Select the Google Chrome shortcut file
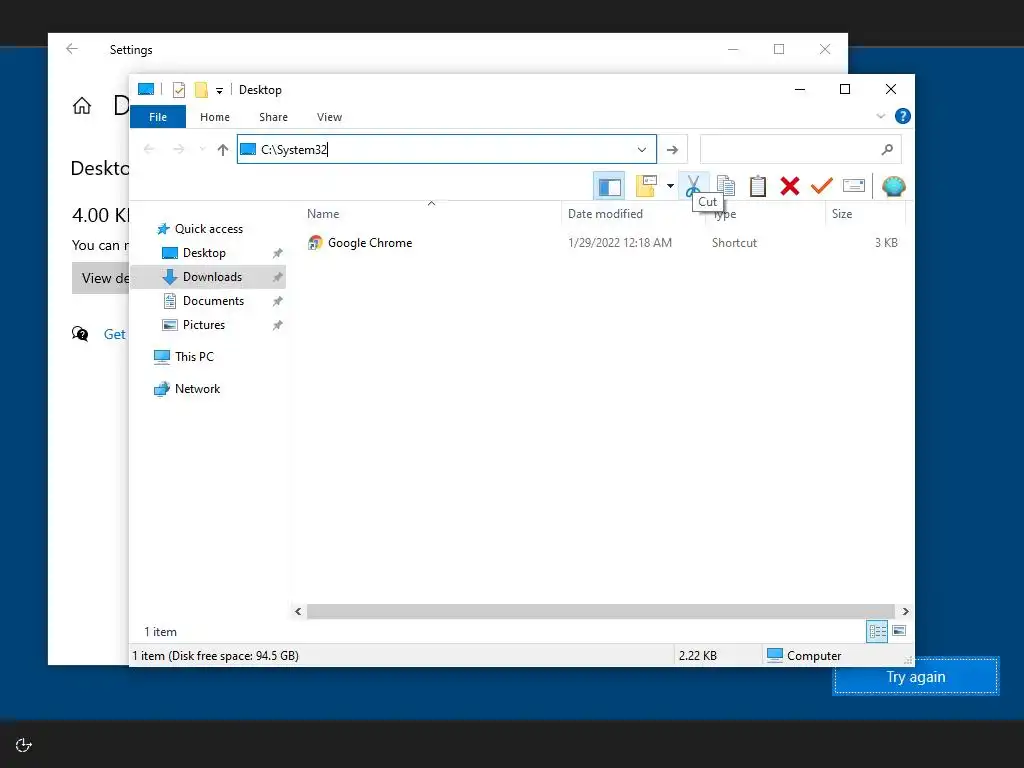 [370, 243]
